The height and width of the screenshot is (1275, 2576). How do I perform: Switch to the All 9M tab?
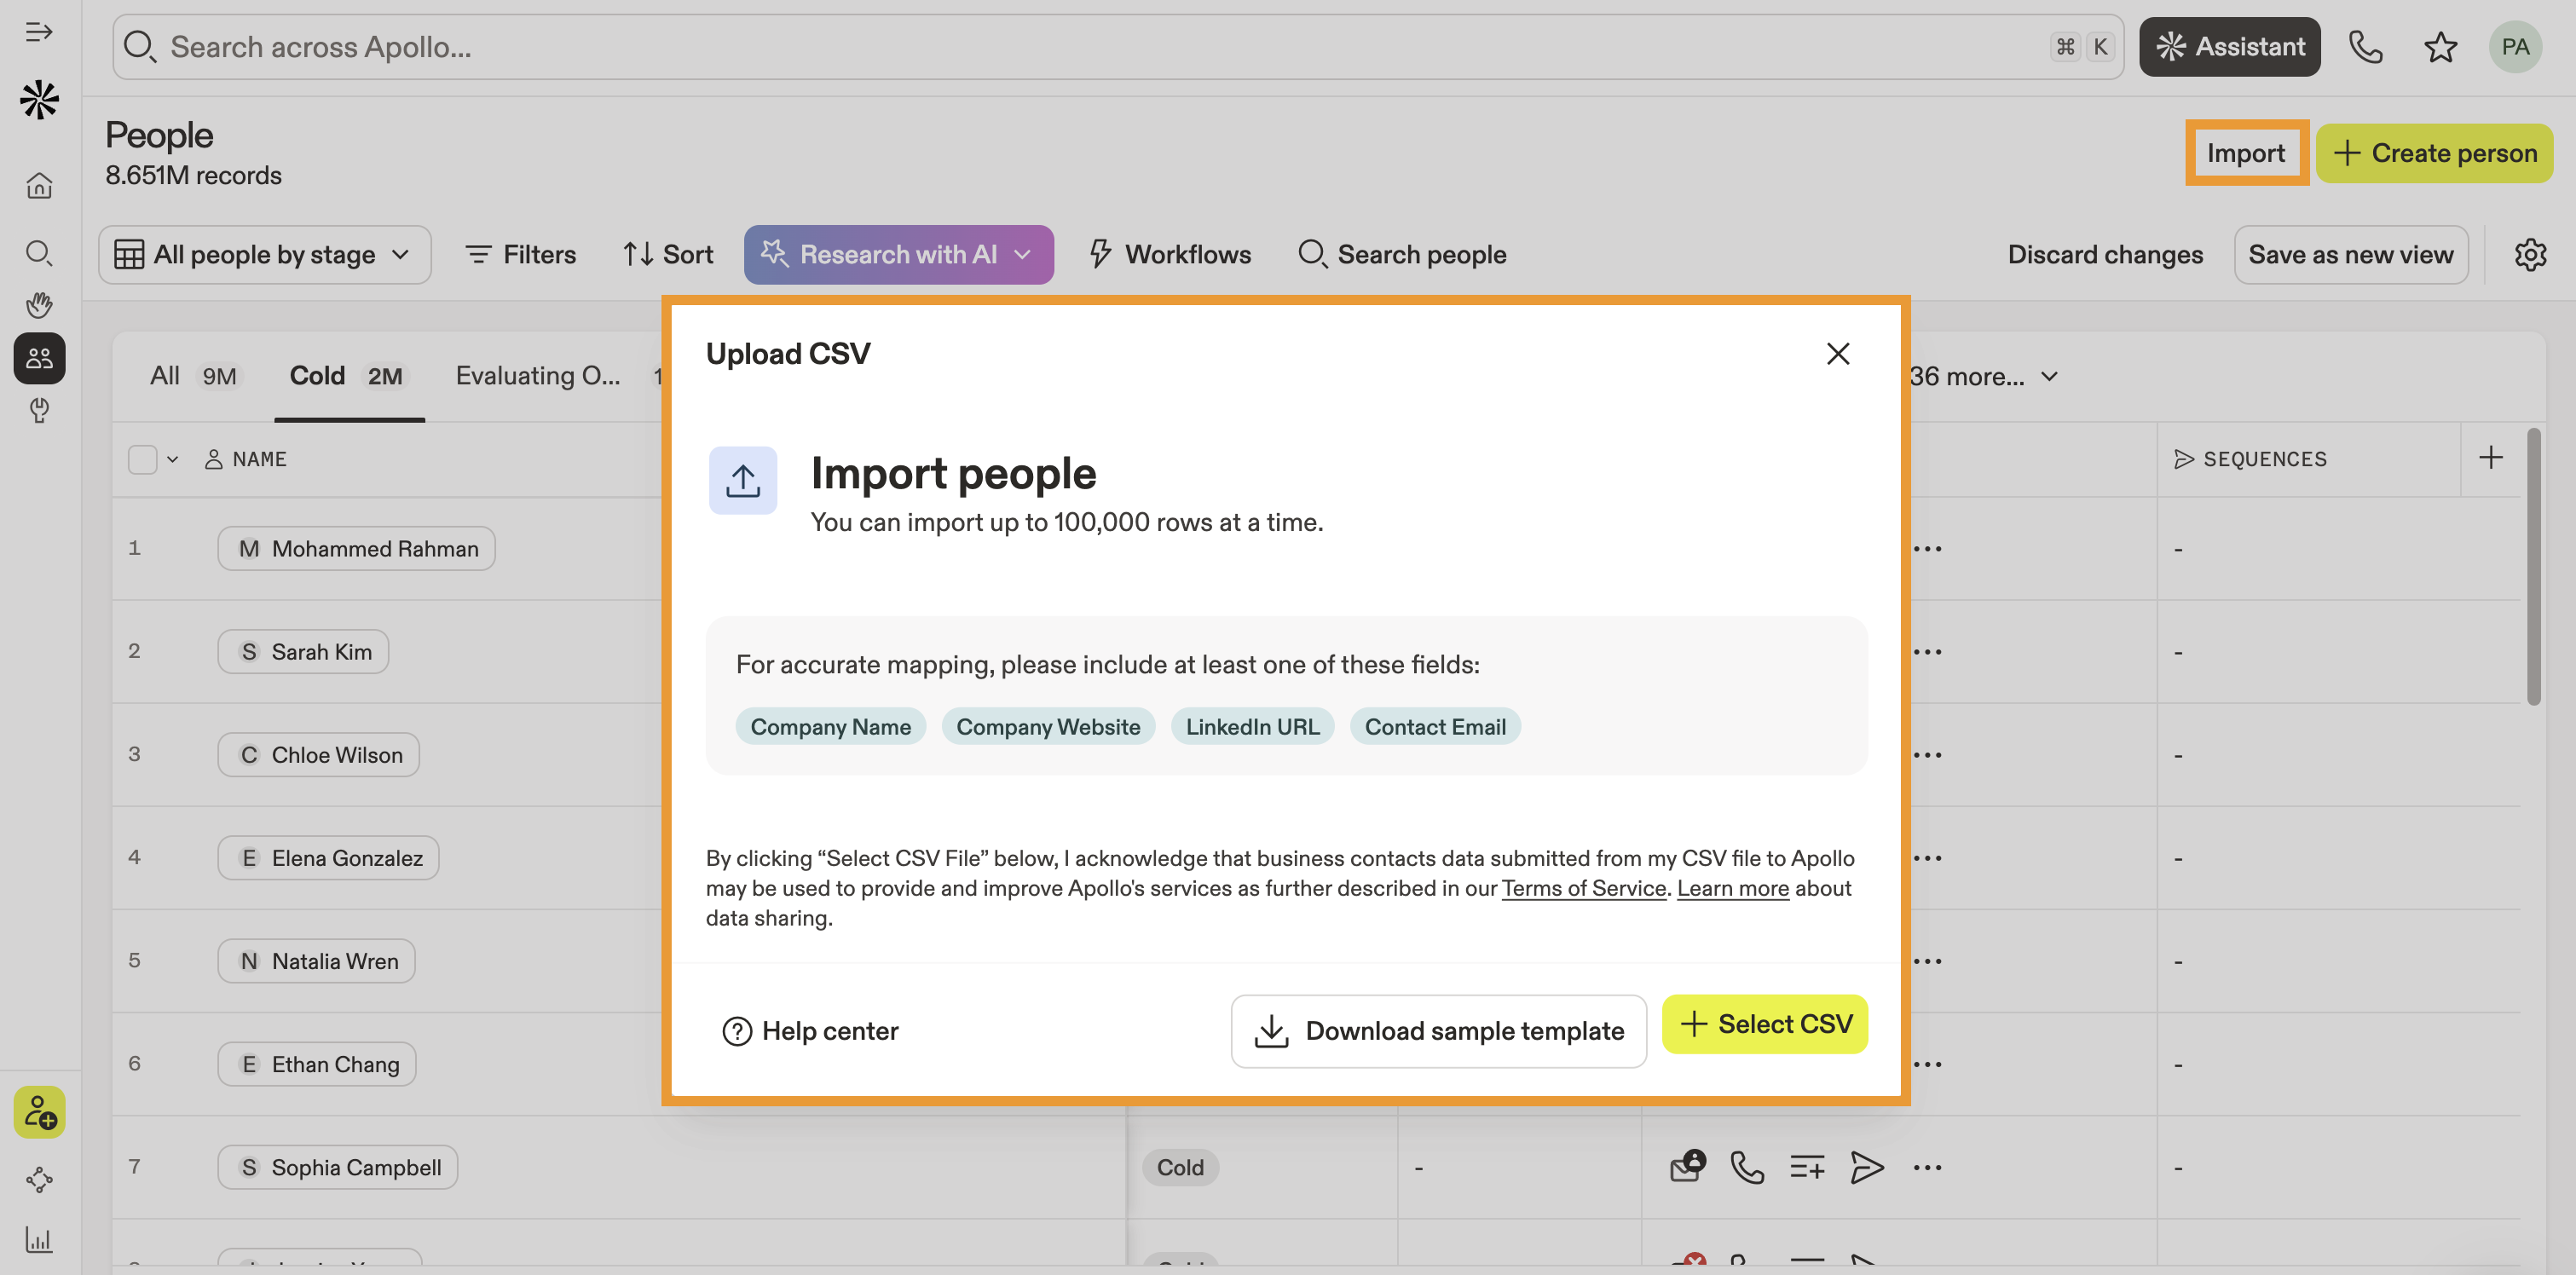(193, 376)
